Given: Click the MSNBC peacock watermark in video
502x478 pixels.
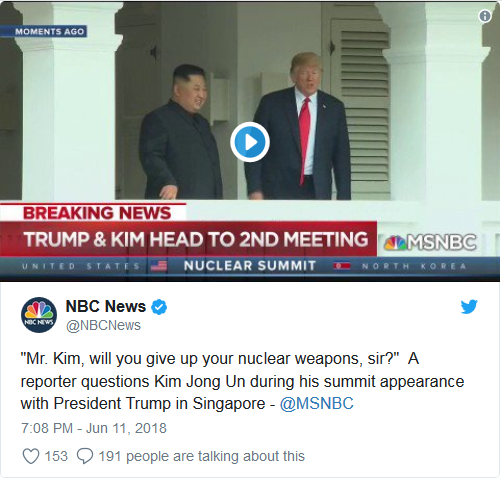Looking at the screenshot, I should (430, 242).
